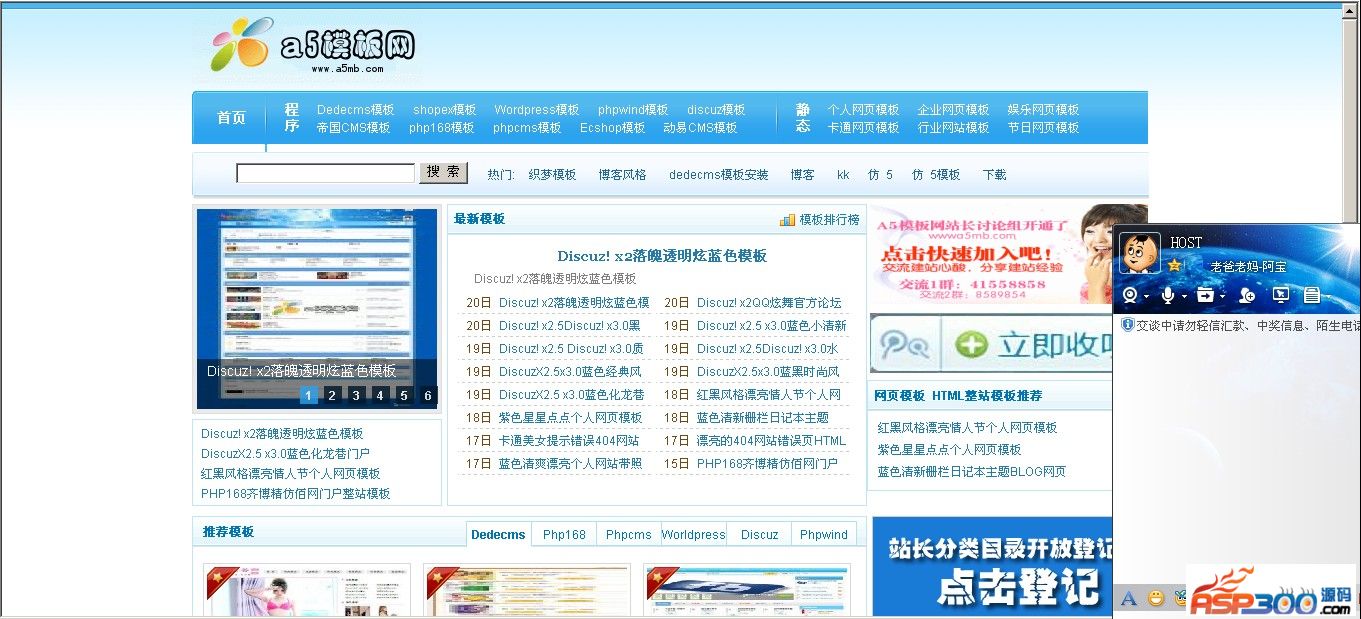Click the hot keyword 博客风格
Screen dimensions: 1361x619
[x=622, y=175]
